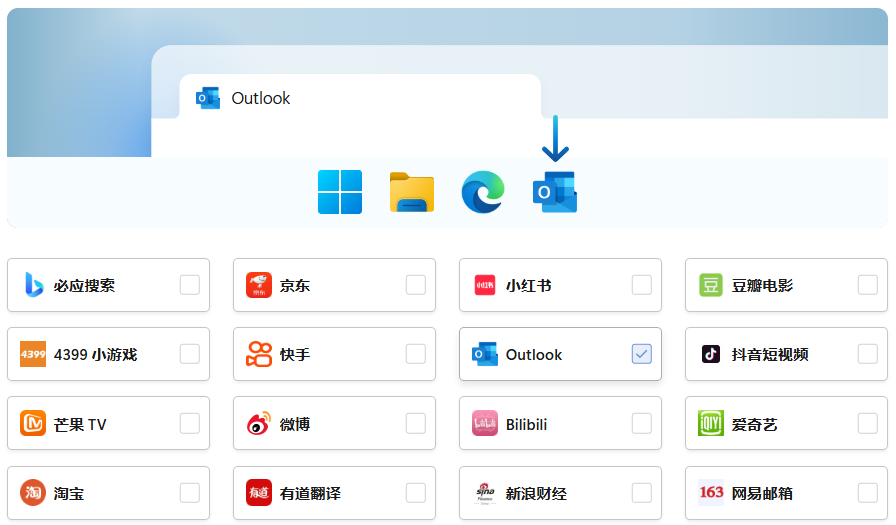This screenshot has width=896, height=525.
Task: Tick the 豆瓣电影 checkbox
Action: 867,285
